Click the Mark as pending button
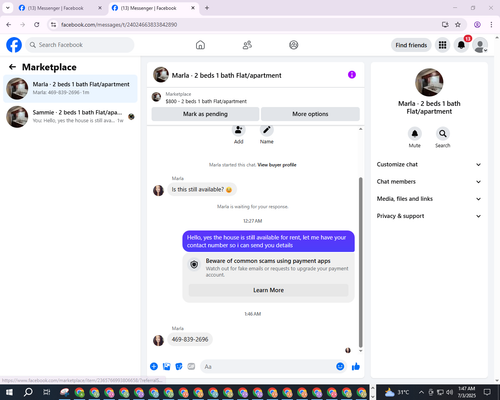This screenshot has width=500, height=400. pyautogui.click(x=205, y=114)
